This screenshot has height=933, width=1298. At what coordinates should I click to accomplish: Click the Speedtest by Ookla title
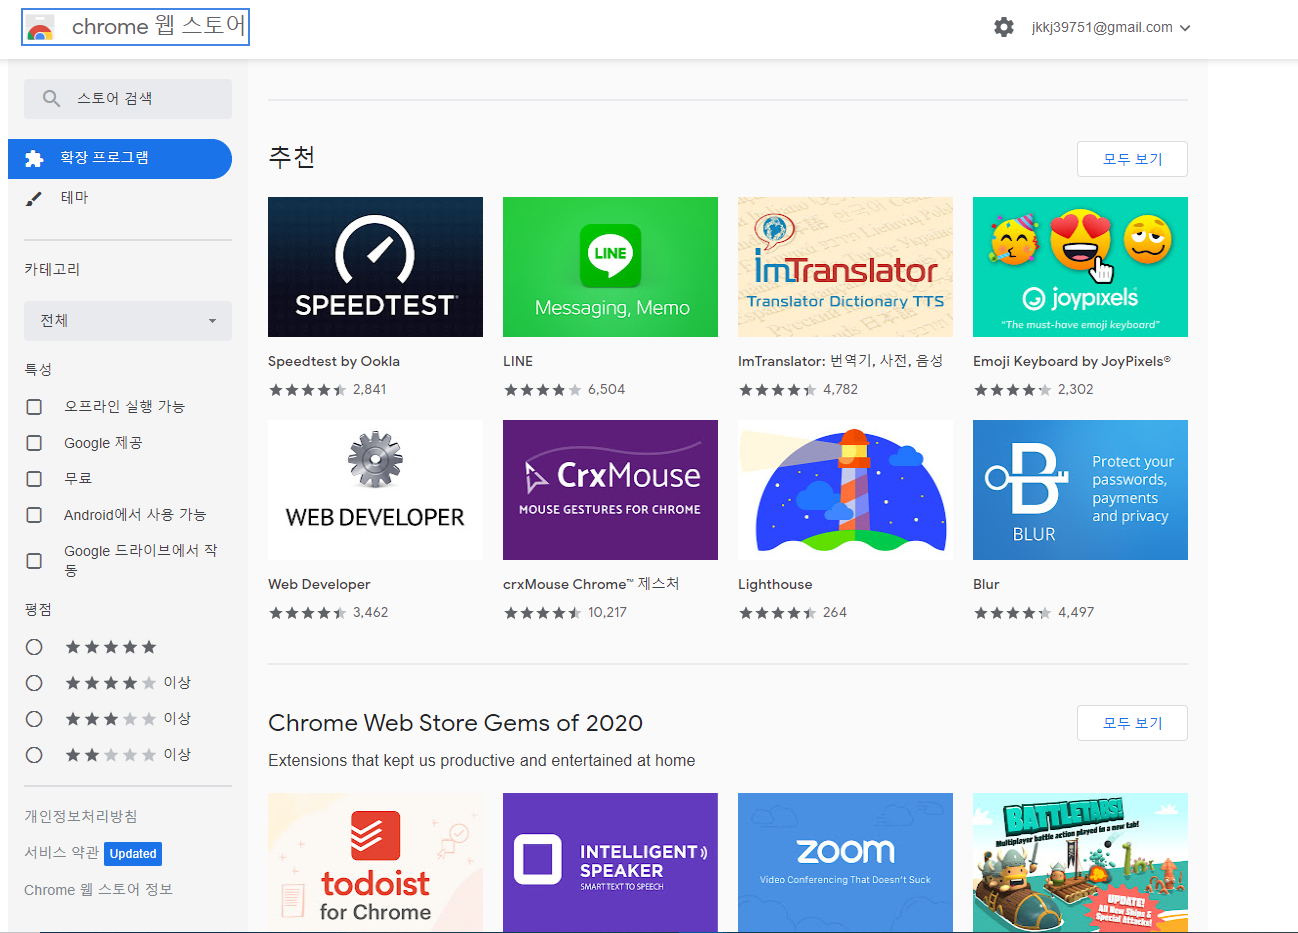(x=334, y=361)
